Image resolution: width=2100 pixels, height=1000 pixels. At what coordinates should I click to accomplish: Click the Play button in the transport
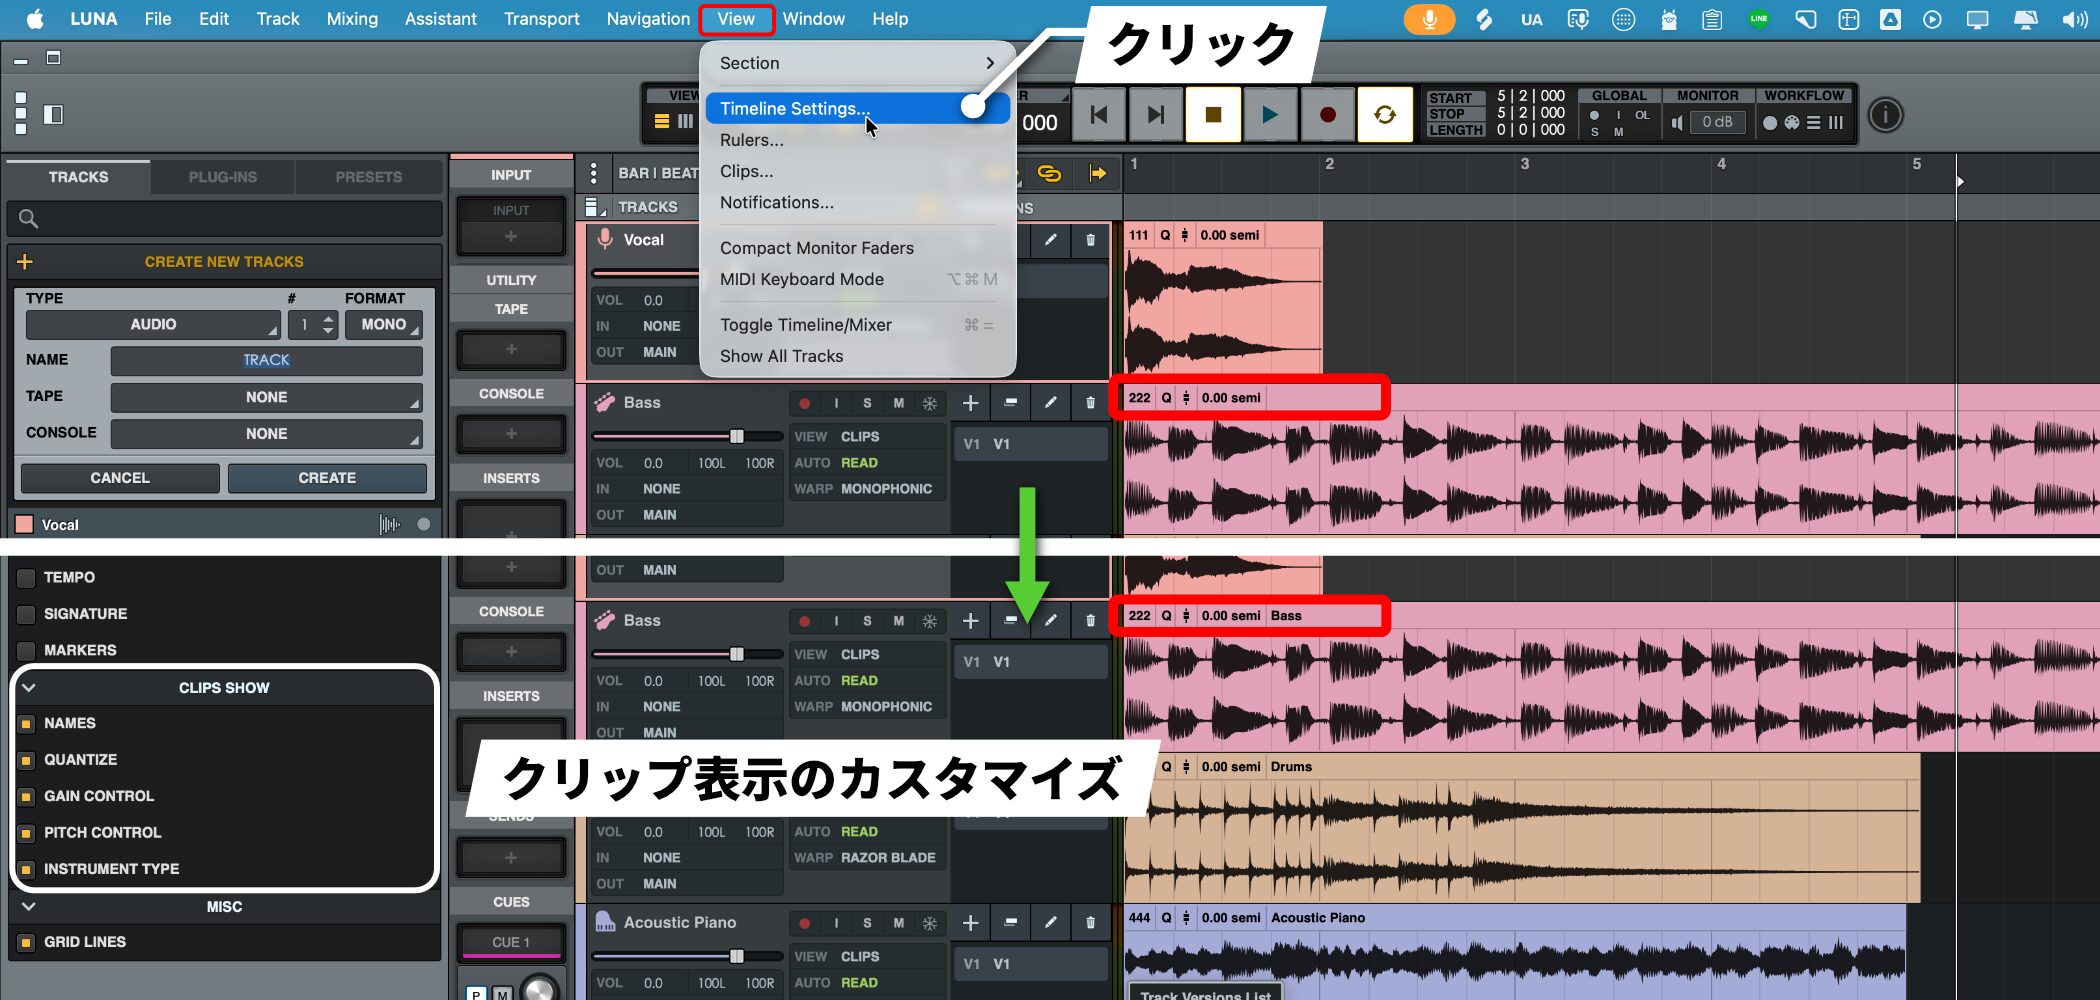coord(1269,115)
